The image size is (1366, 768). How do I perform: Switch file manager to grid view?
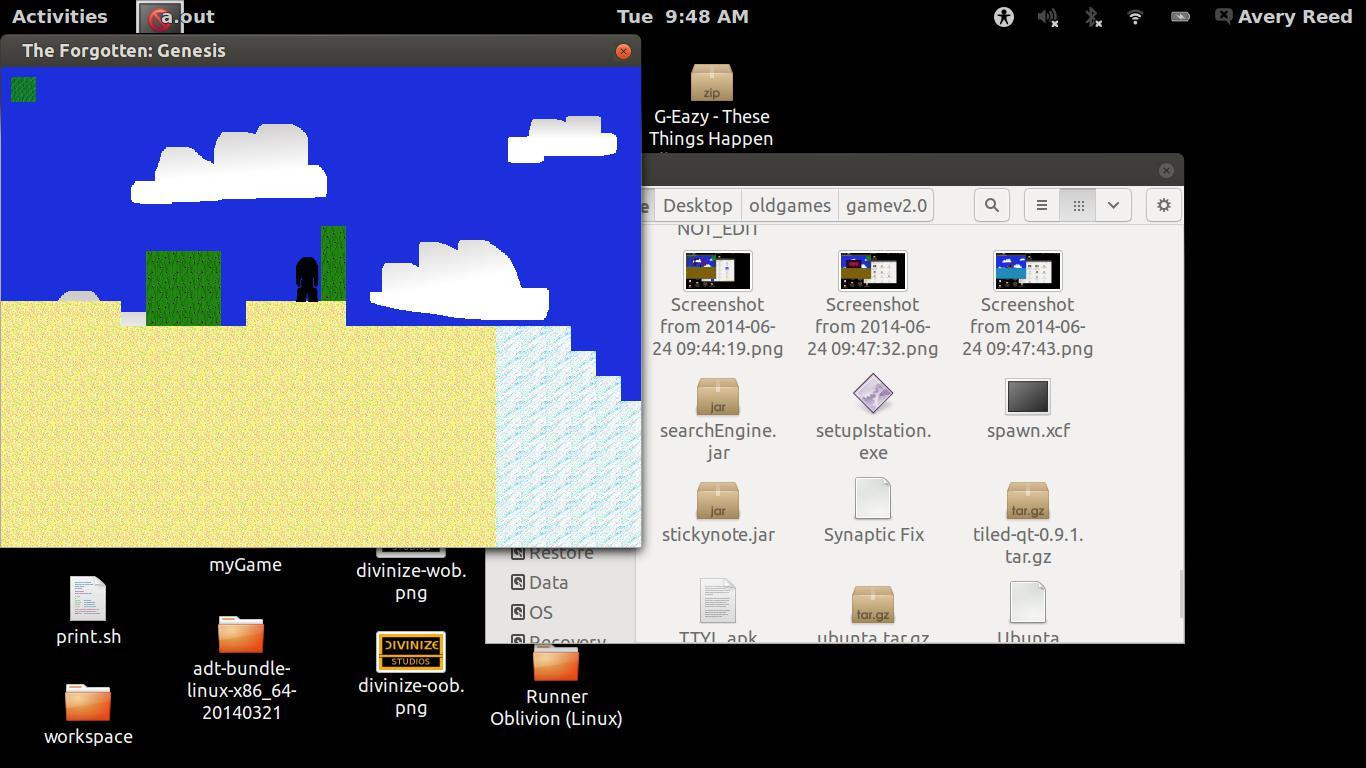pyautogui.click(x=1078, y=205)
